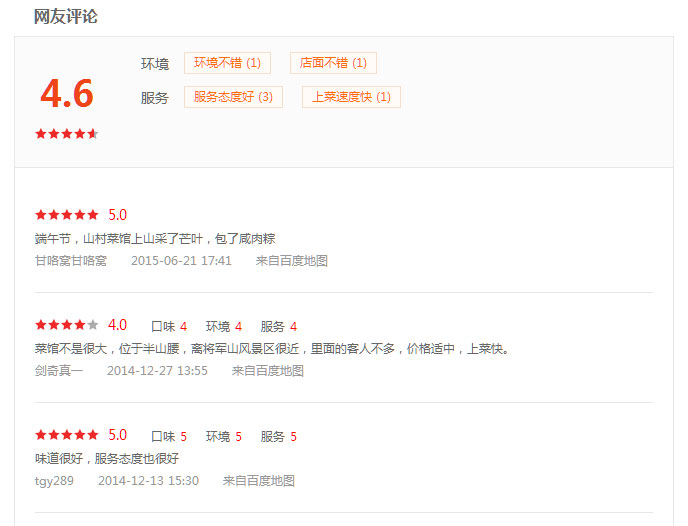Click the 环境不错 (1) tag
This screenshot has height=526, width=688.
tap(227, 63)
